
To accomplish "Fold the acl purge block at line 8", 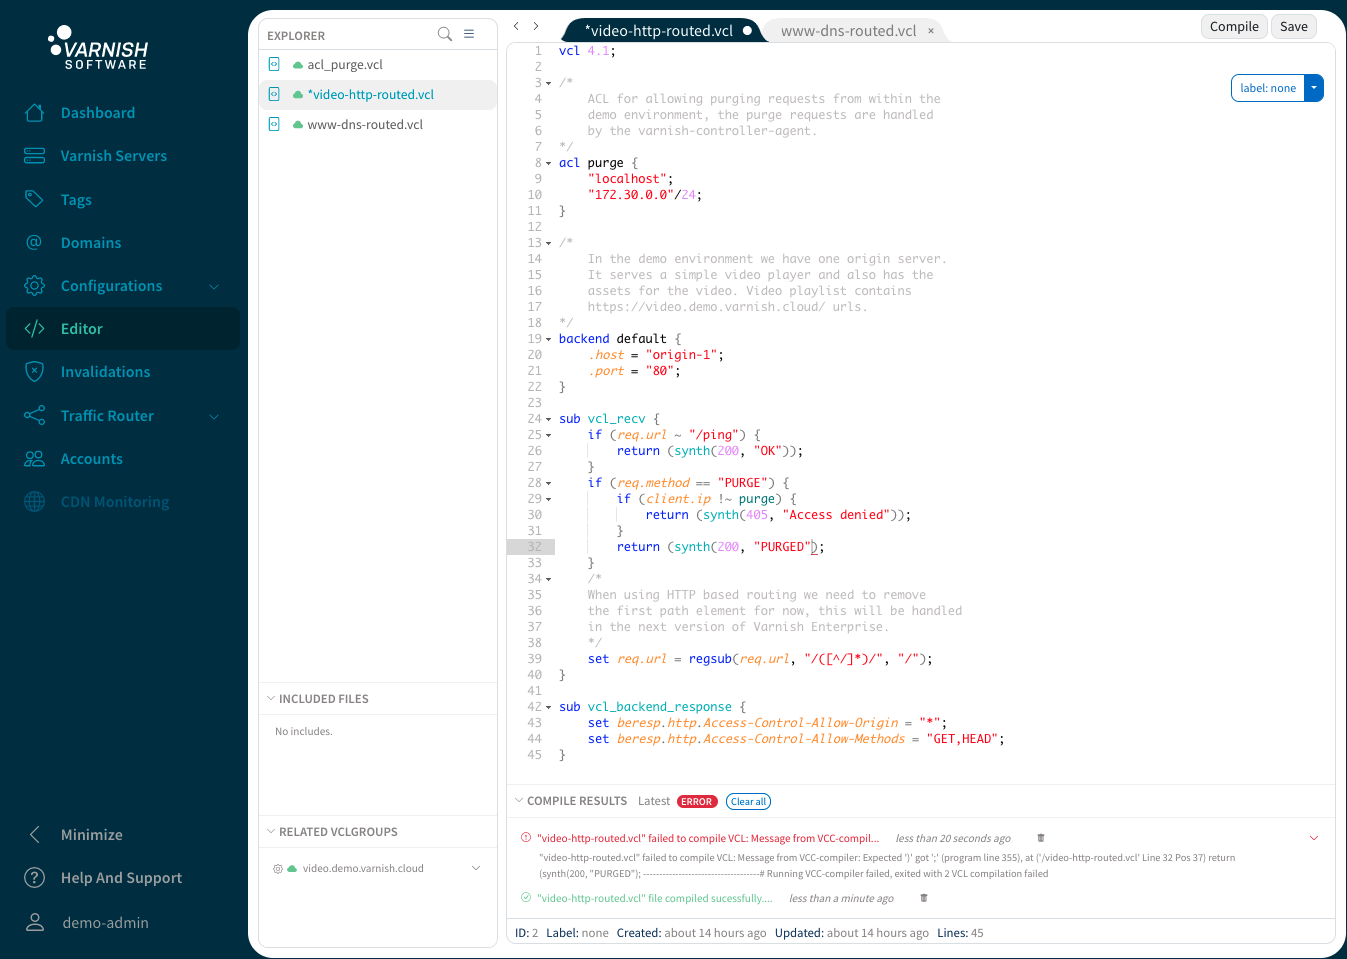I will click(x=548, y=163).
